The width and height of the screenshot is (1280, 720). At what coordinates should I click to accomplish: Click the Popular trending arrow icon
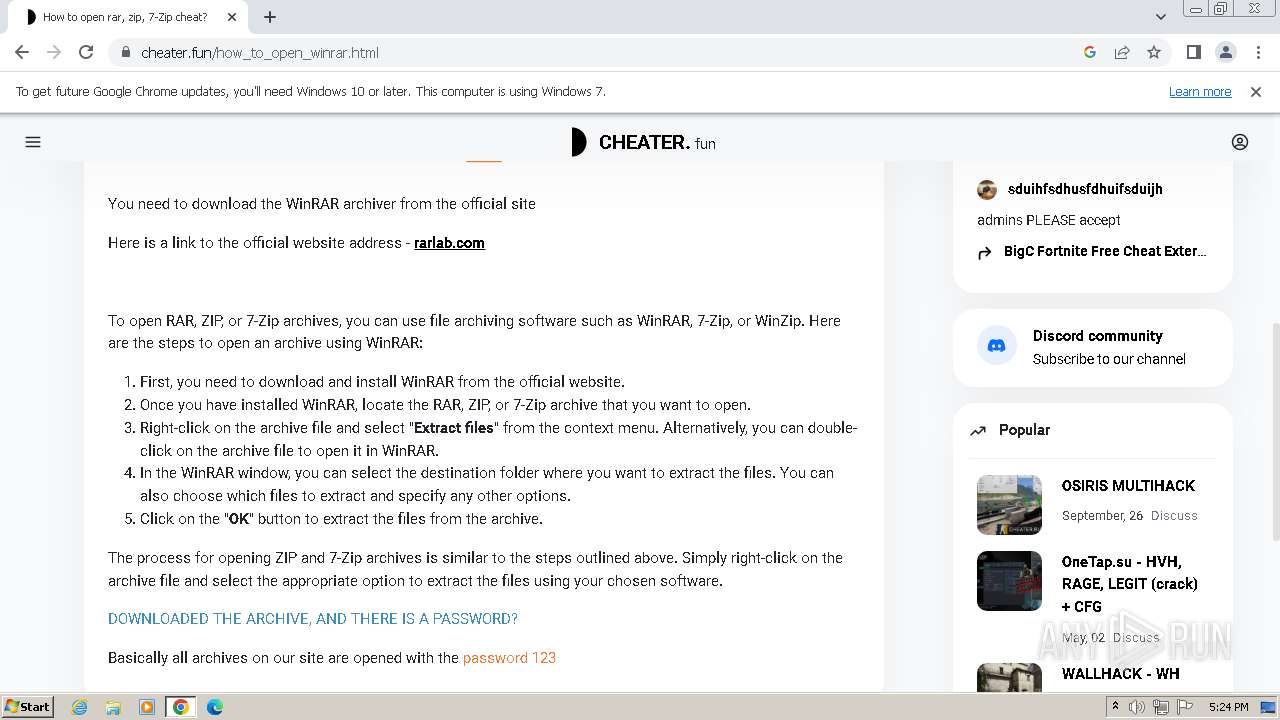pyautogui.click(x=978, y=431)
